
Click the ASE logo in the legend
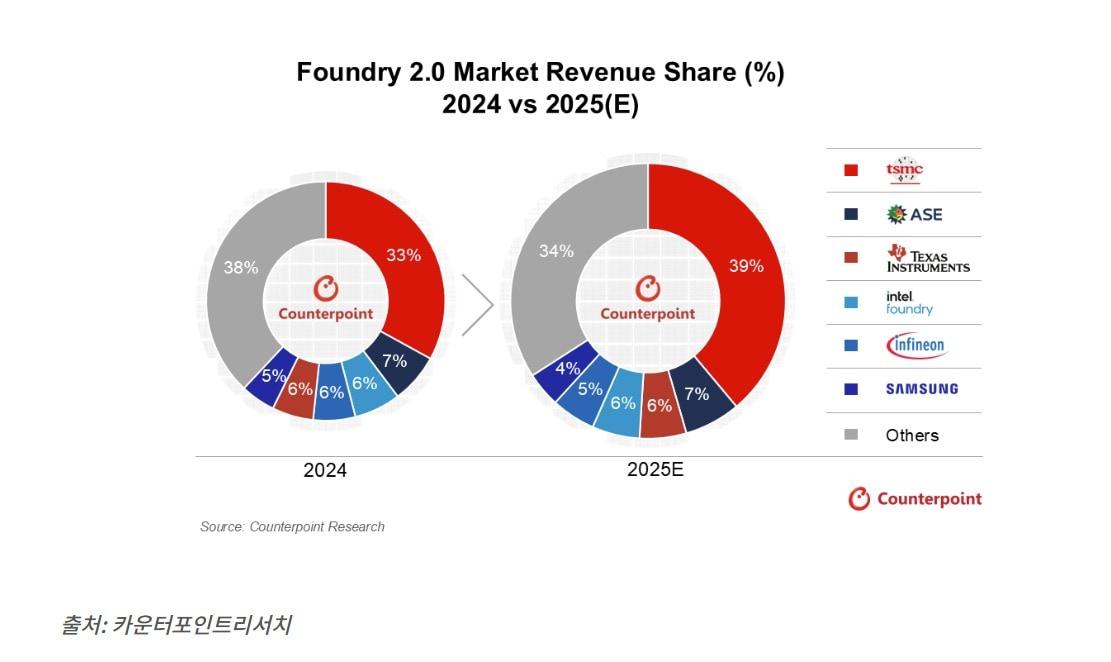pos(914,214)
